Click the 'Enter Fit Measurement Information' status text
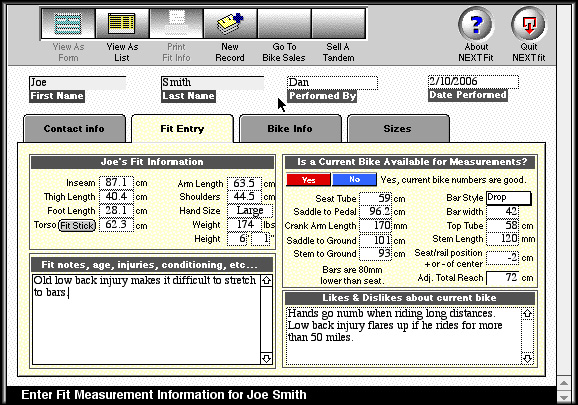The height and width of the screenshot is (405, 578). click(164, 395)
